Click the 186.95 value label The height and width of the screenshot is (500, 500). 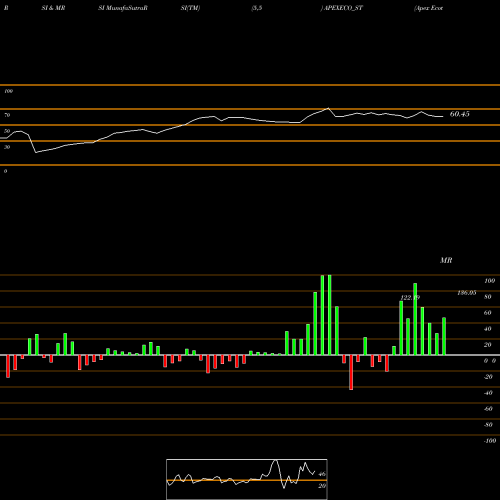pos(467,293)
